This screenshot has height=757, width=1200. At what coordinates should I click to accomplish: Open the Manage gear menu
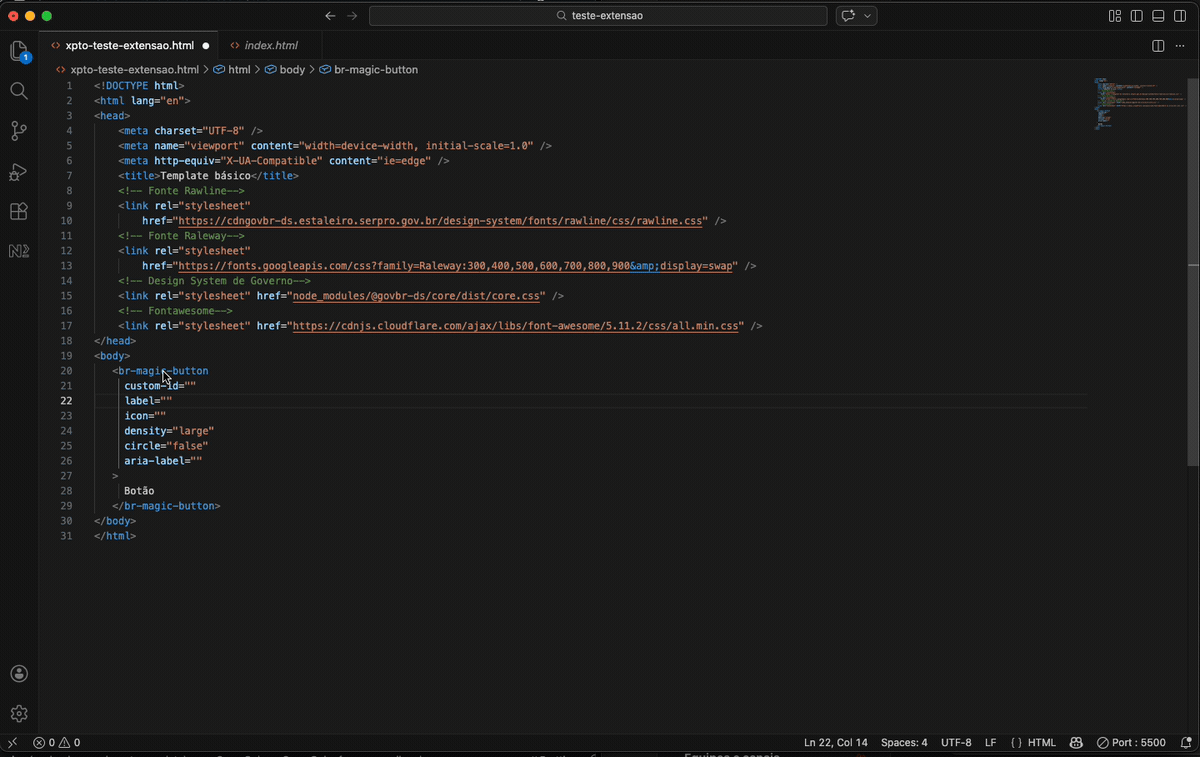pos(19,714)
